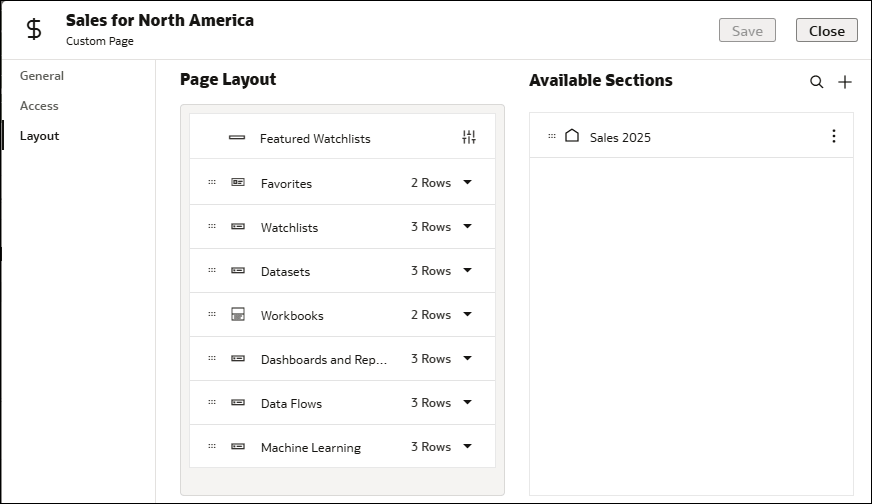
Task: Click the Sales 2025 home icon
Action: tap(572, 136)
